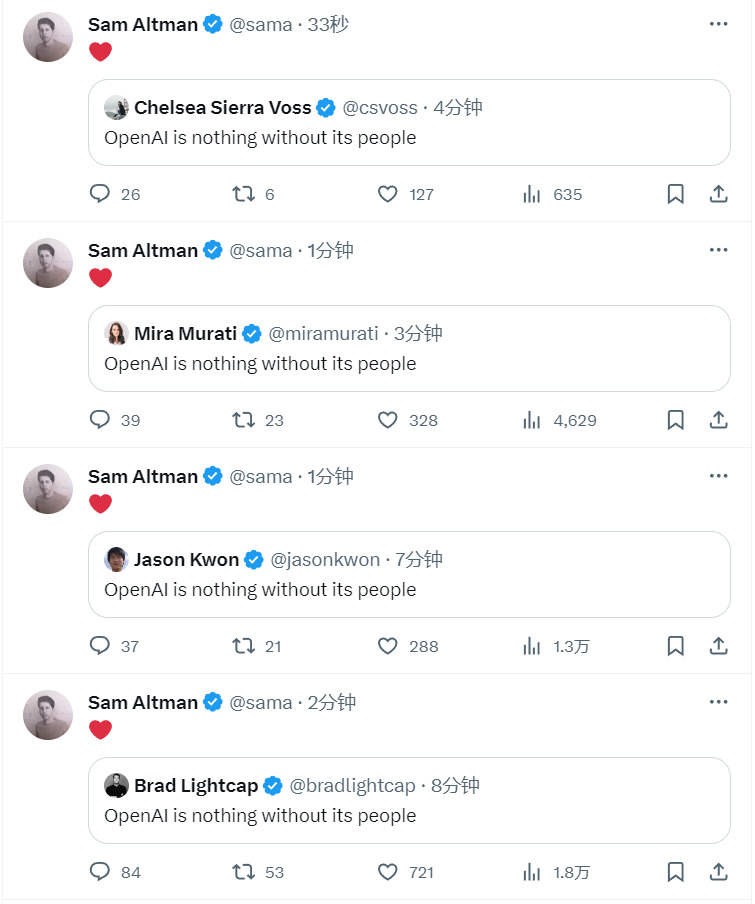
Task: Click the Brad Lightcap quoted tweet name
Action: 196,785
